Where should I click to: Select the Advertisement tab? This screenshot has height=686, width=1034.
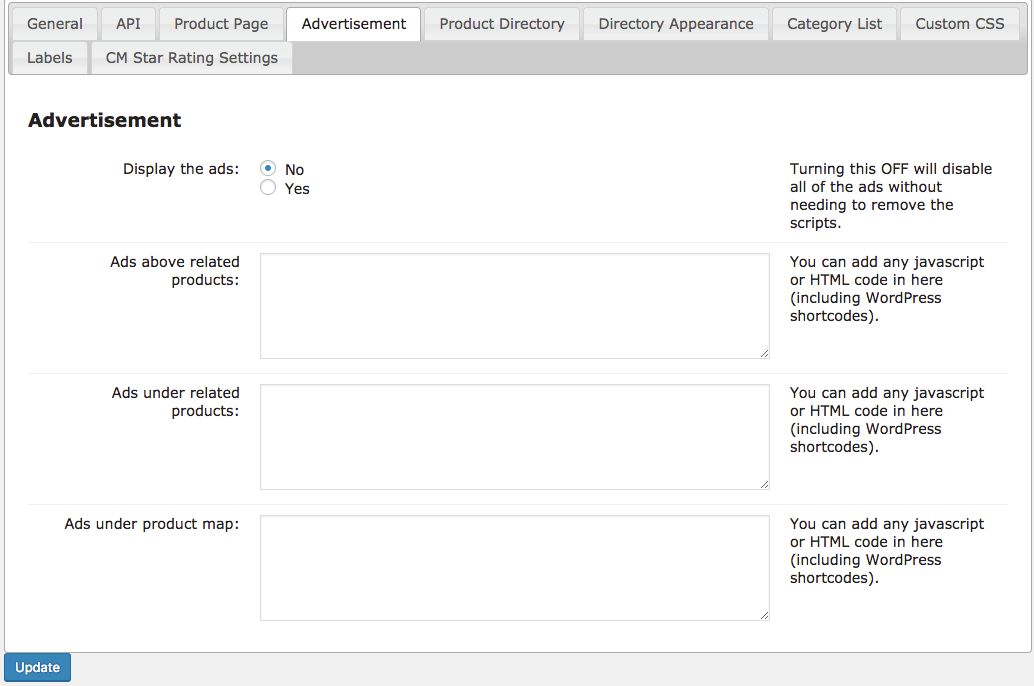353,24
